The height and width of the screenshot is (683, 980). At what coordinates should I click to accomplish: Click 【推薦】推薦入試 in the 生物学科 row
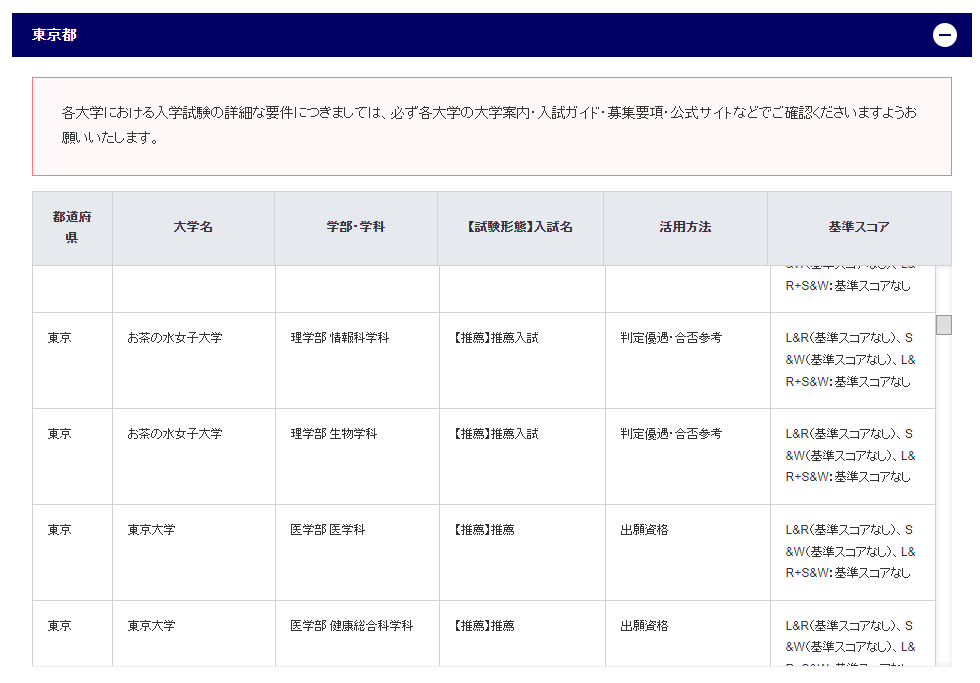pyautogui.click(x=496, y=434)
